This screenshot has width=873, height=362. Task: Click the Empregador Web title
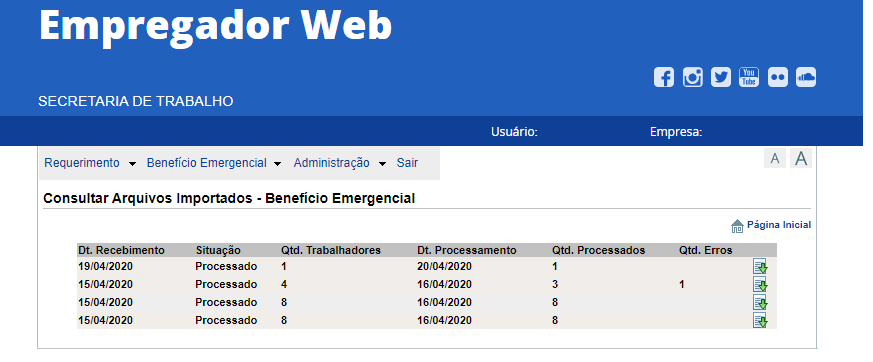click(215, 25)
